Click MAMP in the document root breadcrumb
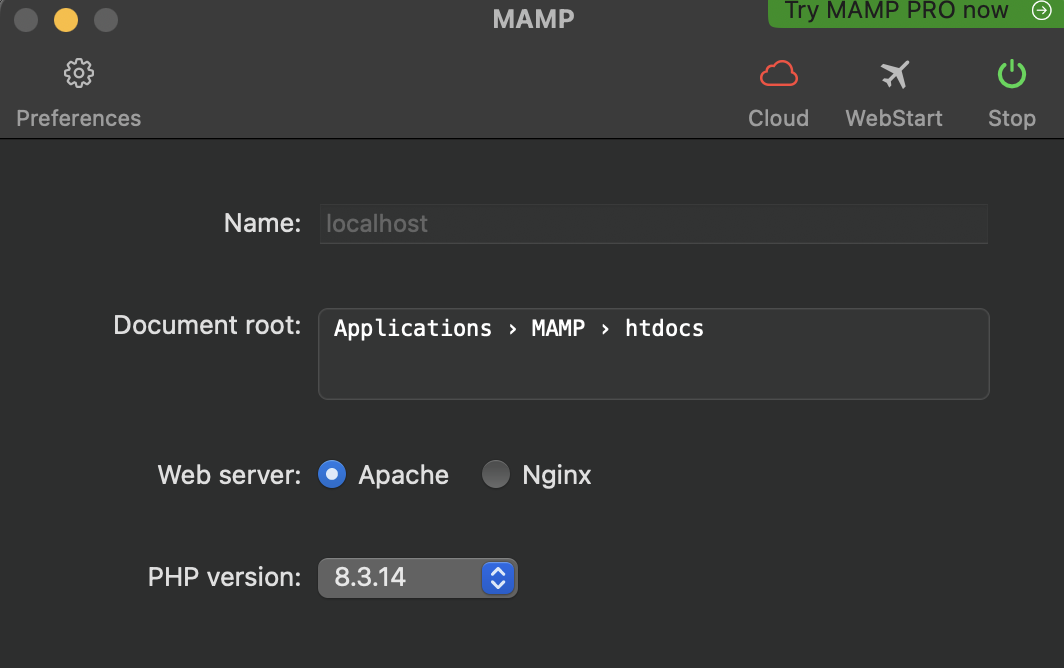Viewport: 1064px width, 668px height. 558,328
